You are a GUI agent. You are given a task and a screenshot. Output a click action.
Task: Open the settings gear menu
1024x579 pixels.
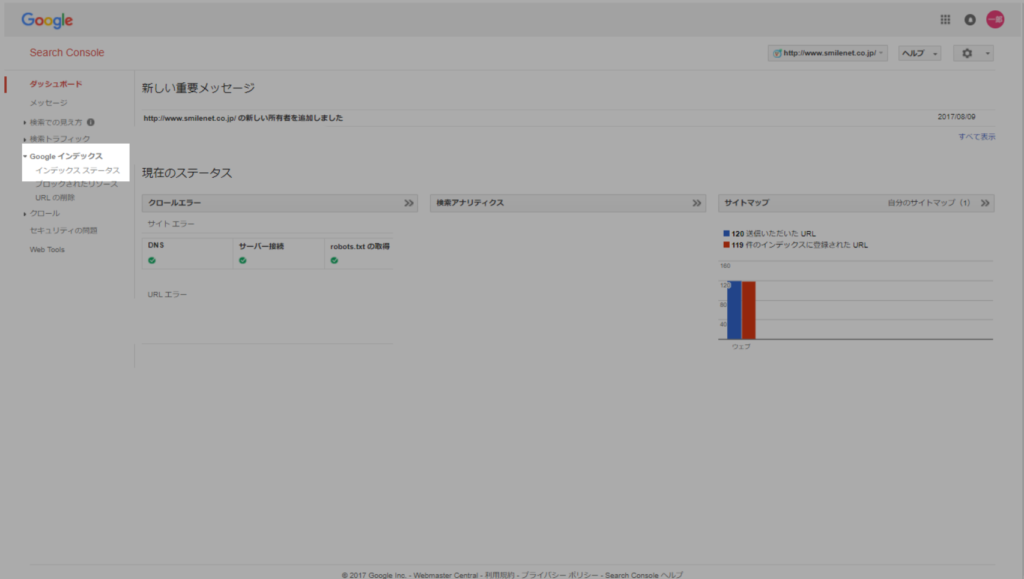[x=973, y=54]
